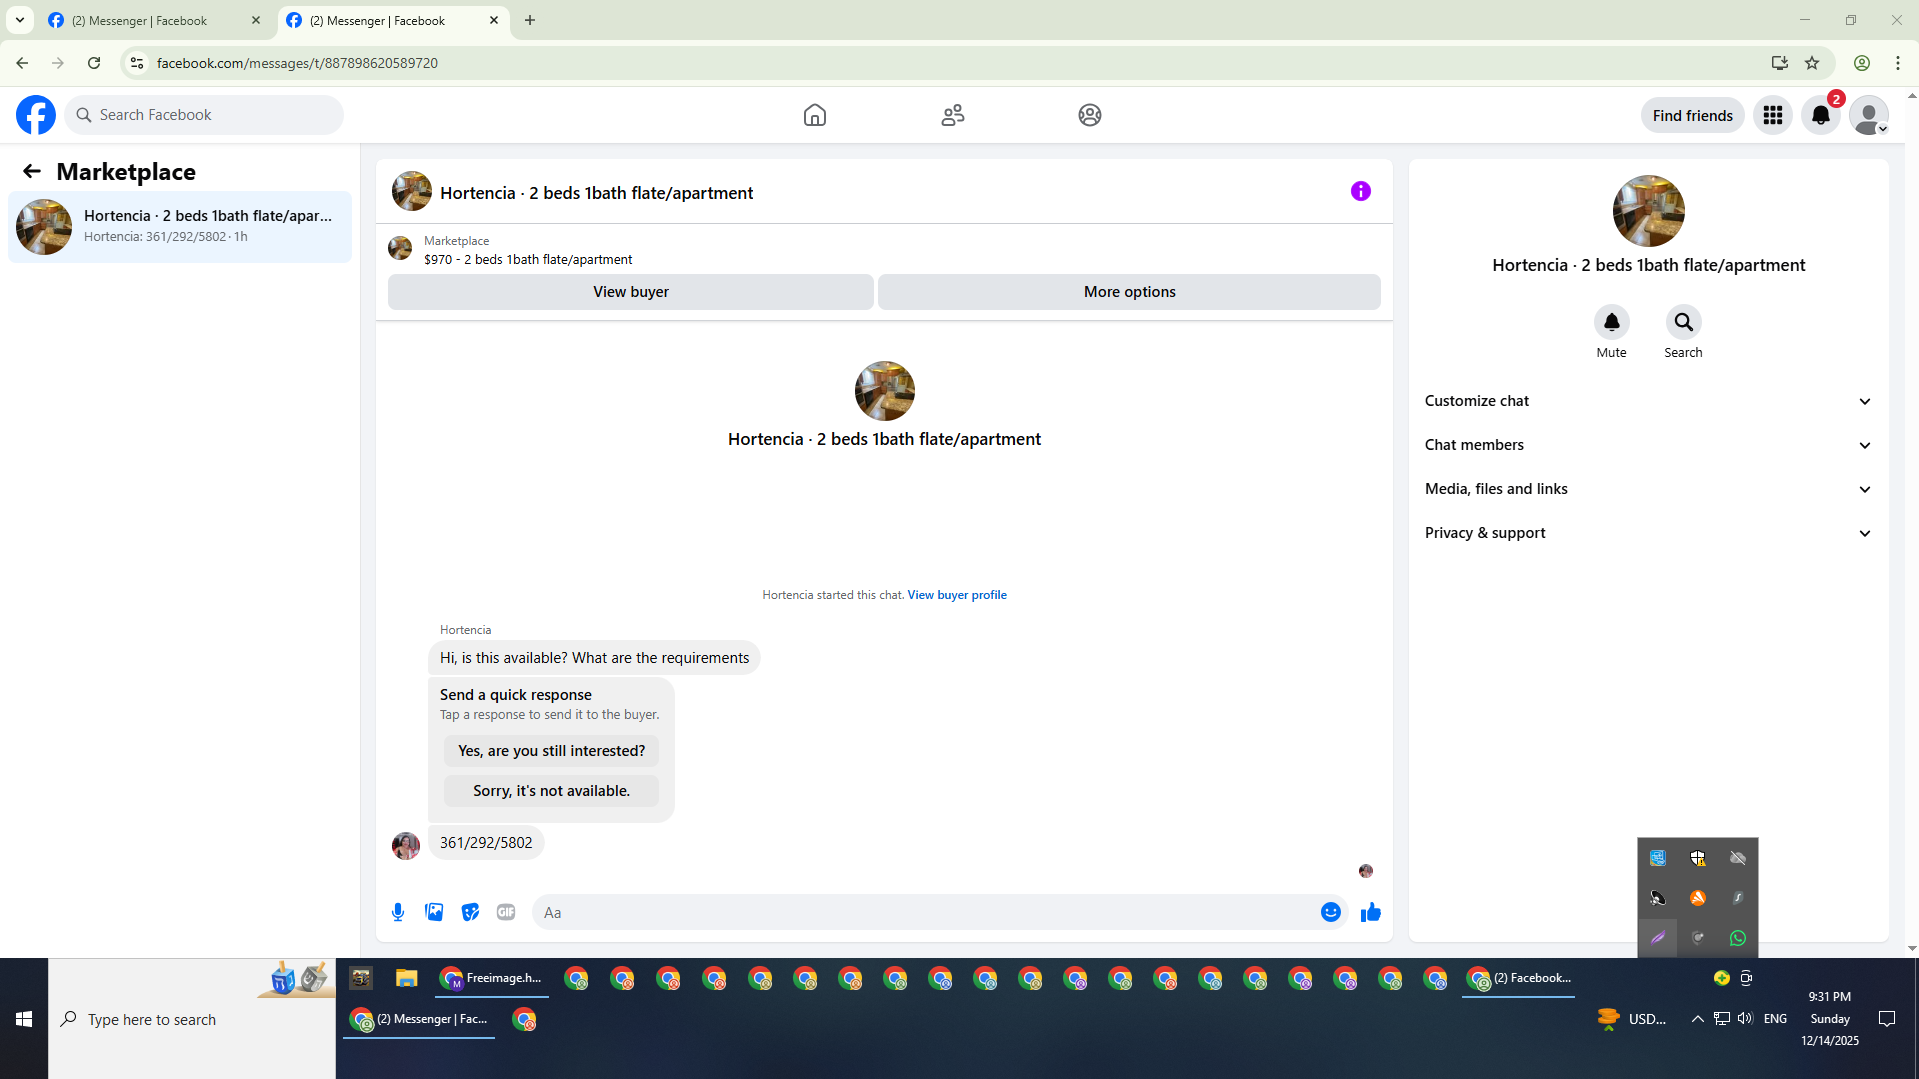The height and width of the screenshot is (1079, 1919).
Task: Go back using Marketplace arrow
Action: (32, 171)
